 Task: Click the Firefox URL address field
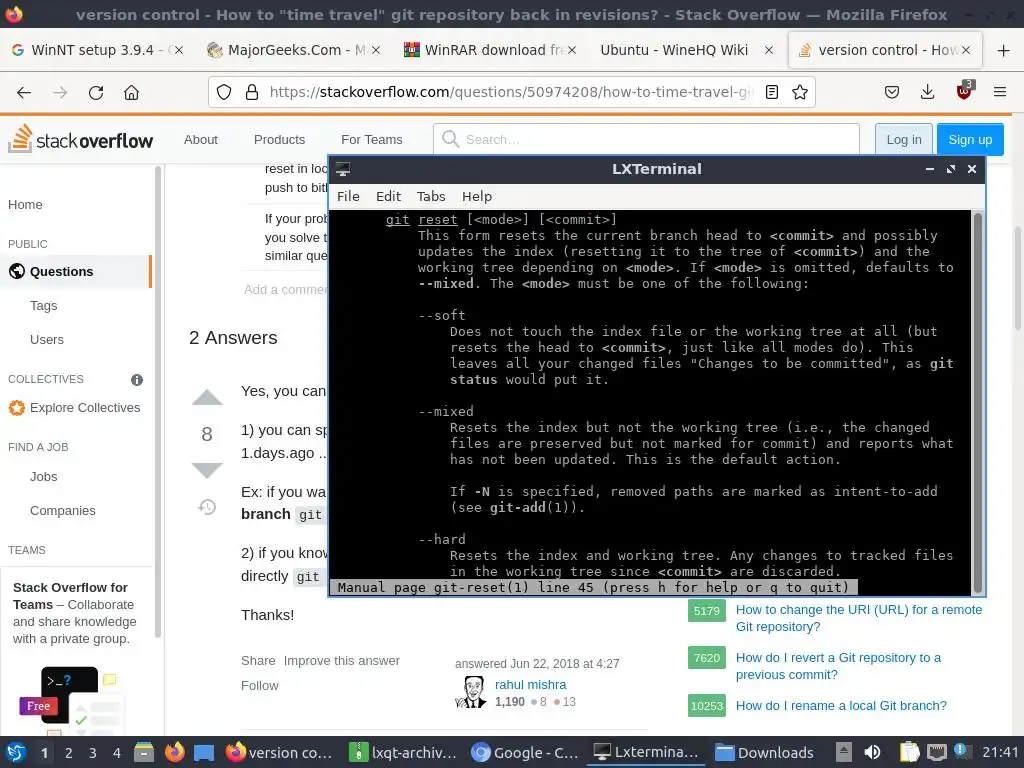[x=511, y=92]
